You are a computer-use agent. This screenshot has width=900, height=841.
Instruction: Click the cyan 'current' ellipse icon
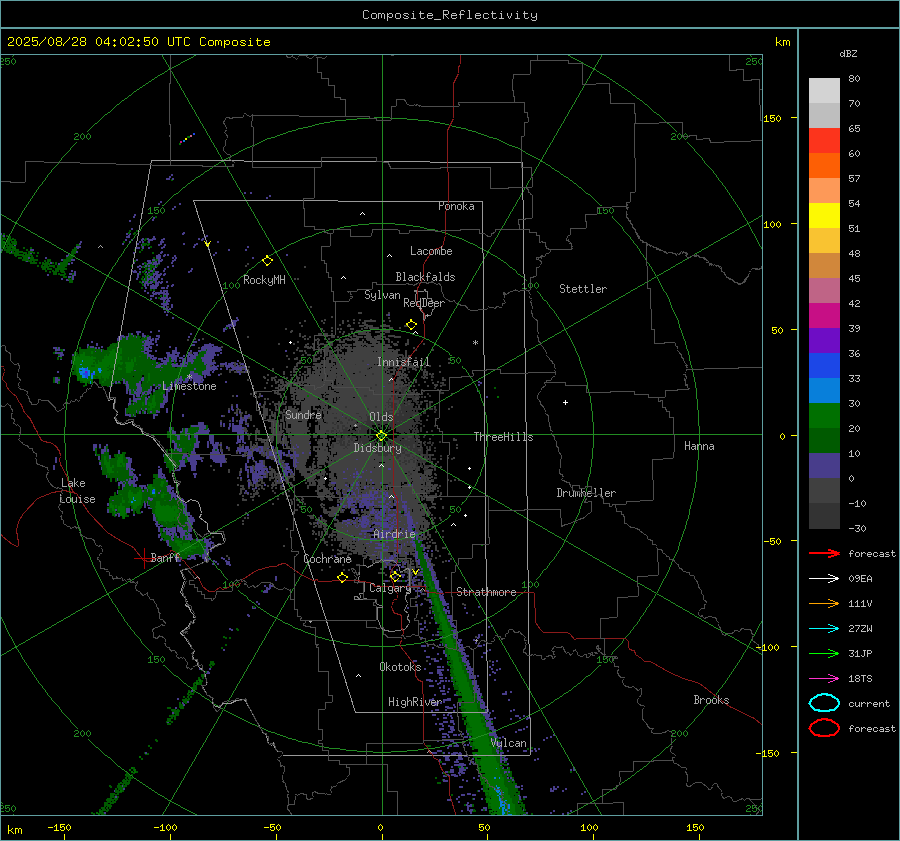tap(824, 703)
